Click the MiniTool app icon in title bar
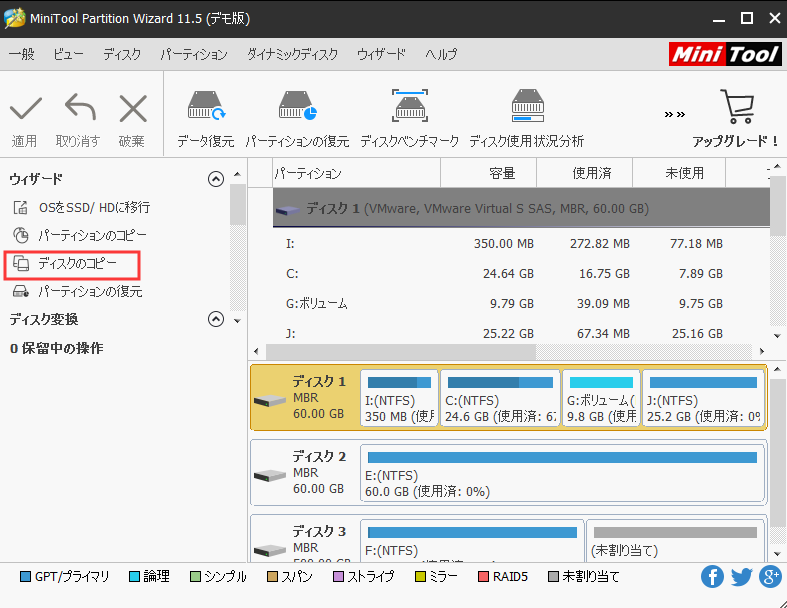 point(14,18)
